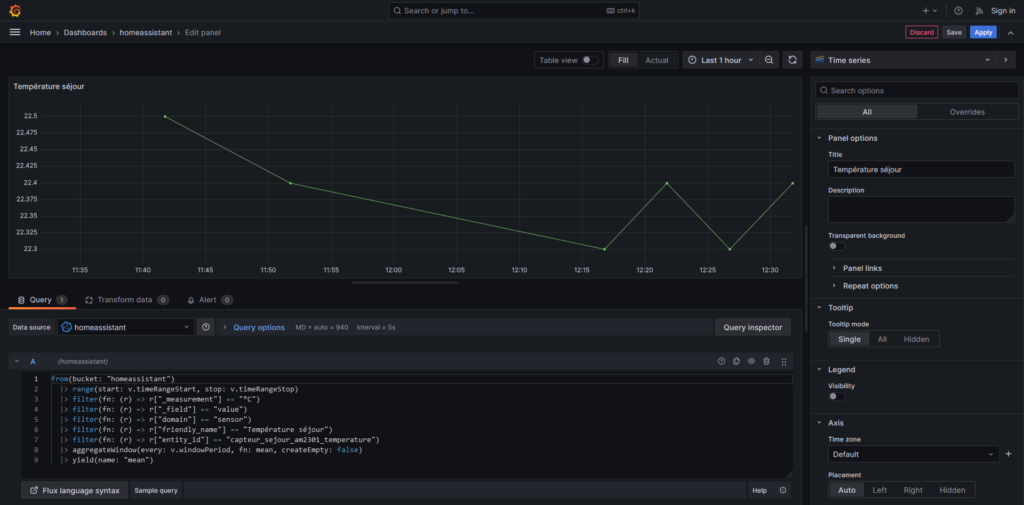
Task: Delete query A with trash icon
Action: point(766,361)
